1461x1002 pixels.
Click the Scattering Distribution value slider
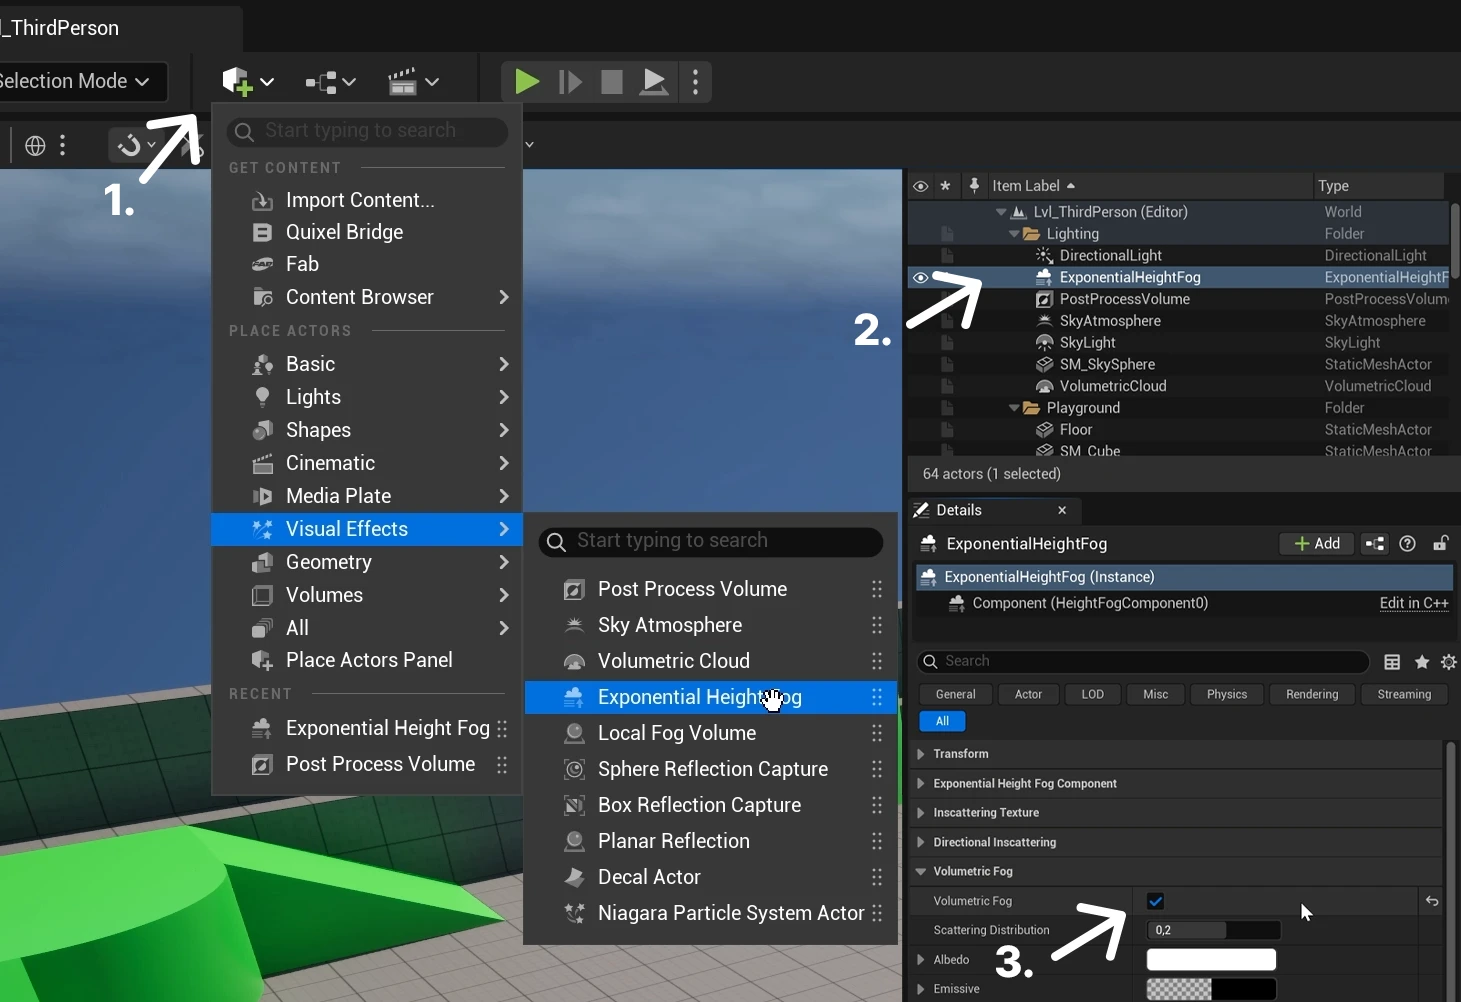pos(1213,930)
